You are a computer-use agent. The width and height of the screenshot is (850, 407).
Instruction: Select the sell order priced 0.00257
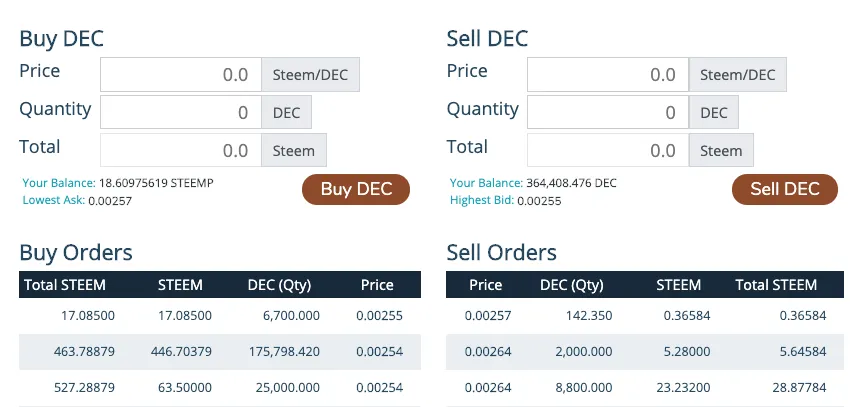click(645, 315)
